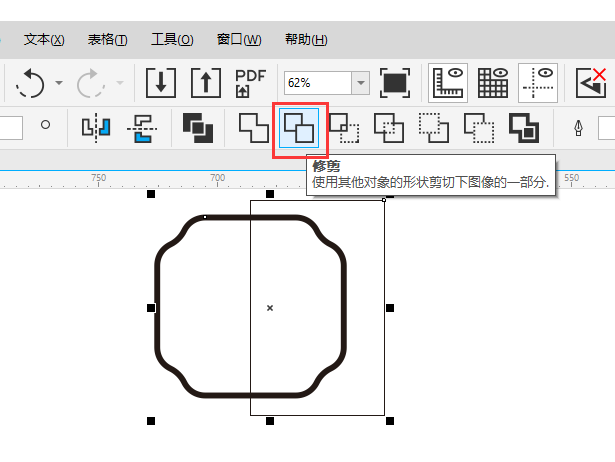Click the mirror horizontally icon
This screenshot has width=615, height=462.
[96, 128]
